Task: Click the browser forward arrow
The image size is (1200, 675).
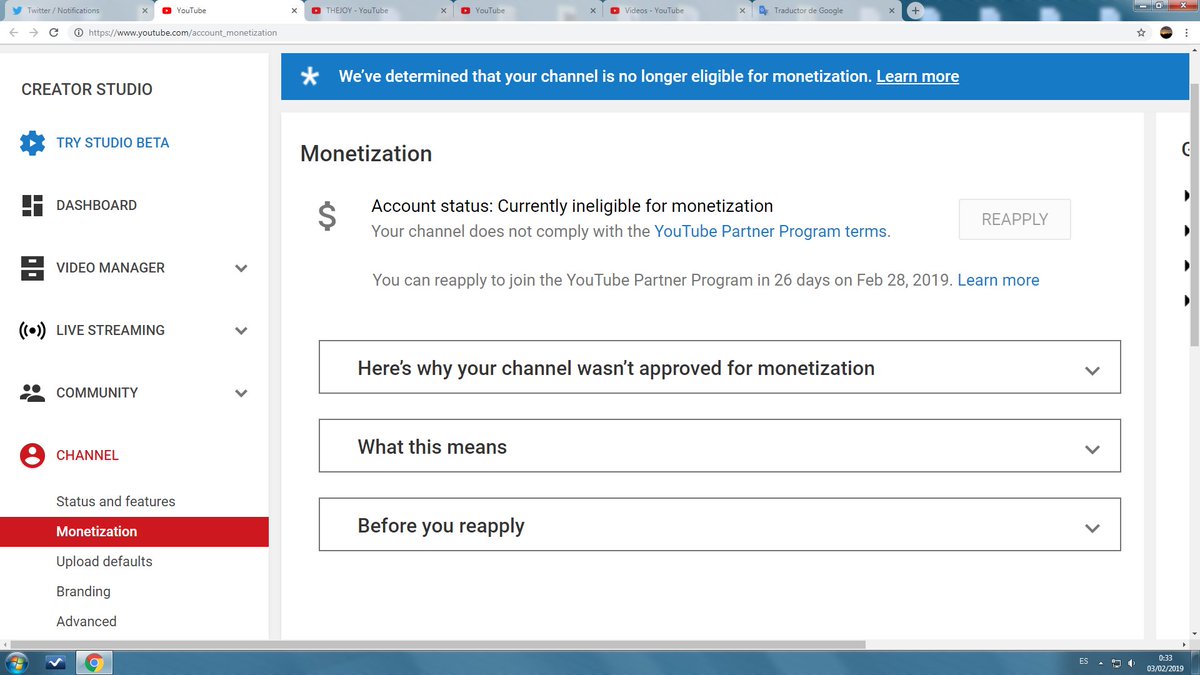Action: click(34, 32)
